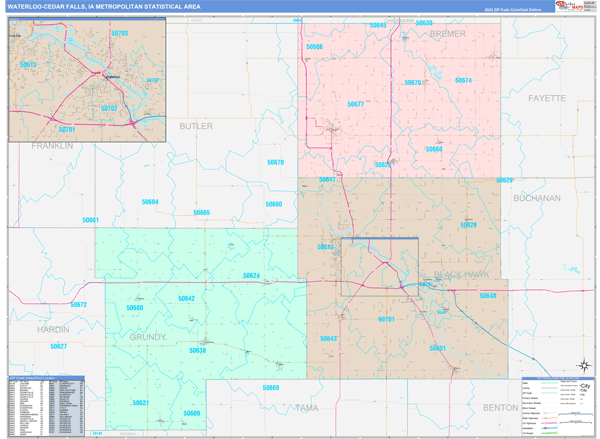Viewport: 600px width, 439px height.
Task: Click ZIP label 50643
Action: point(328,339)
